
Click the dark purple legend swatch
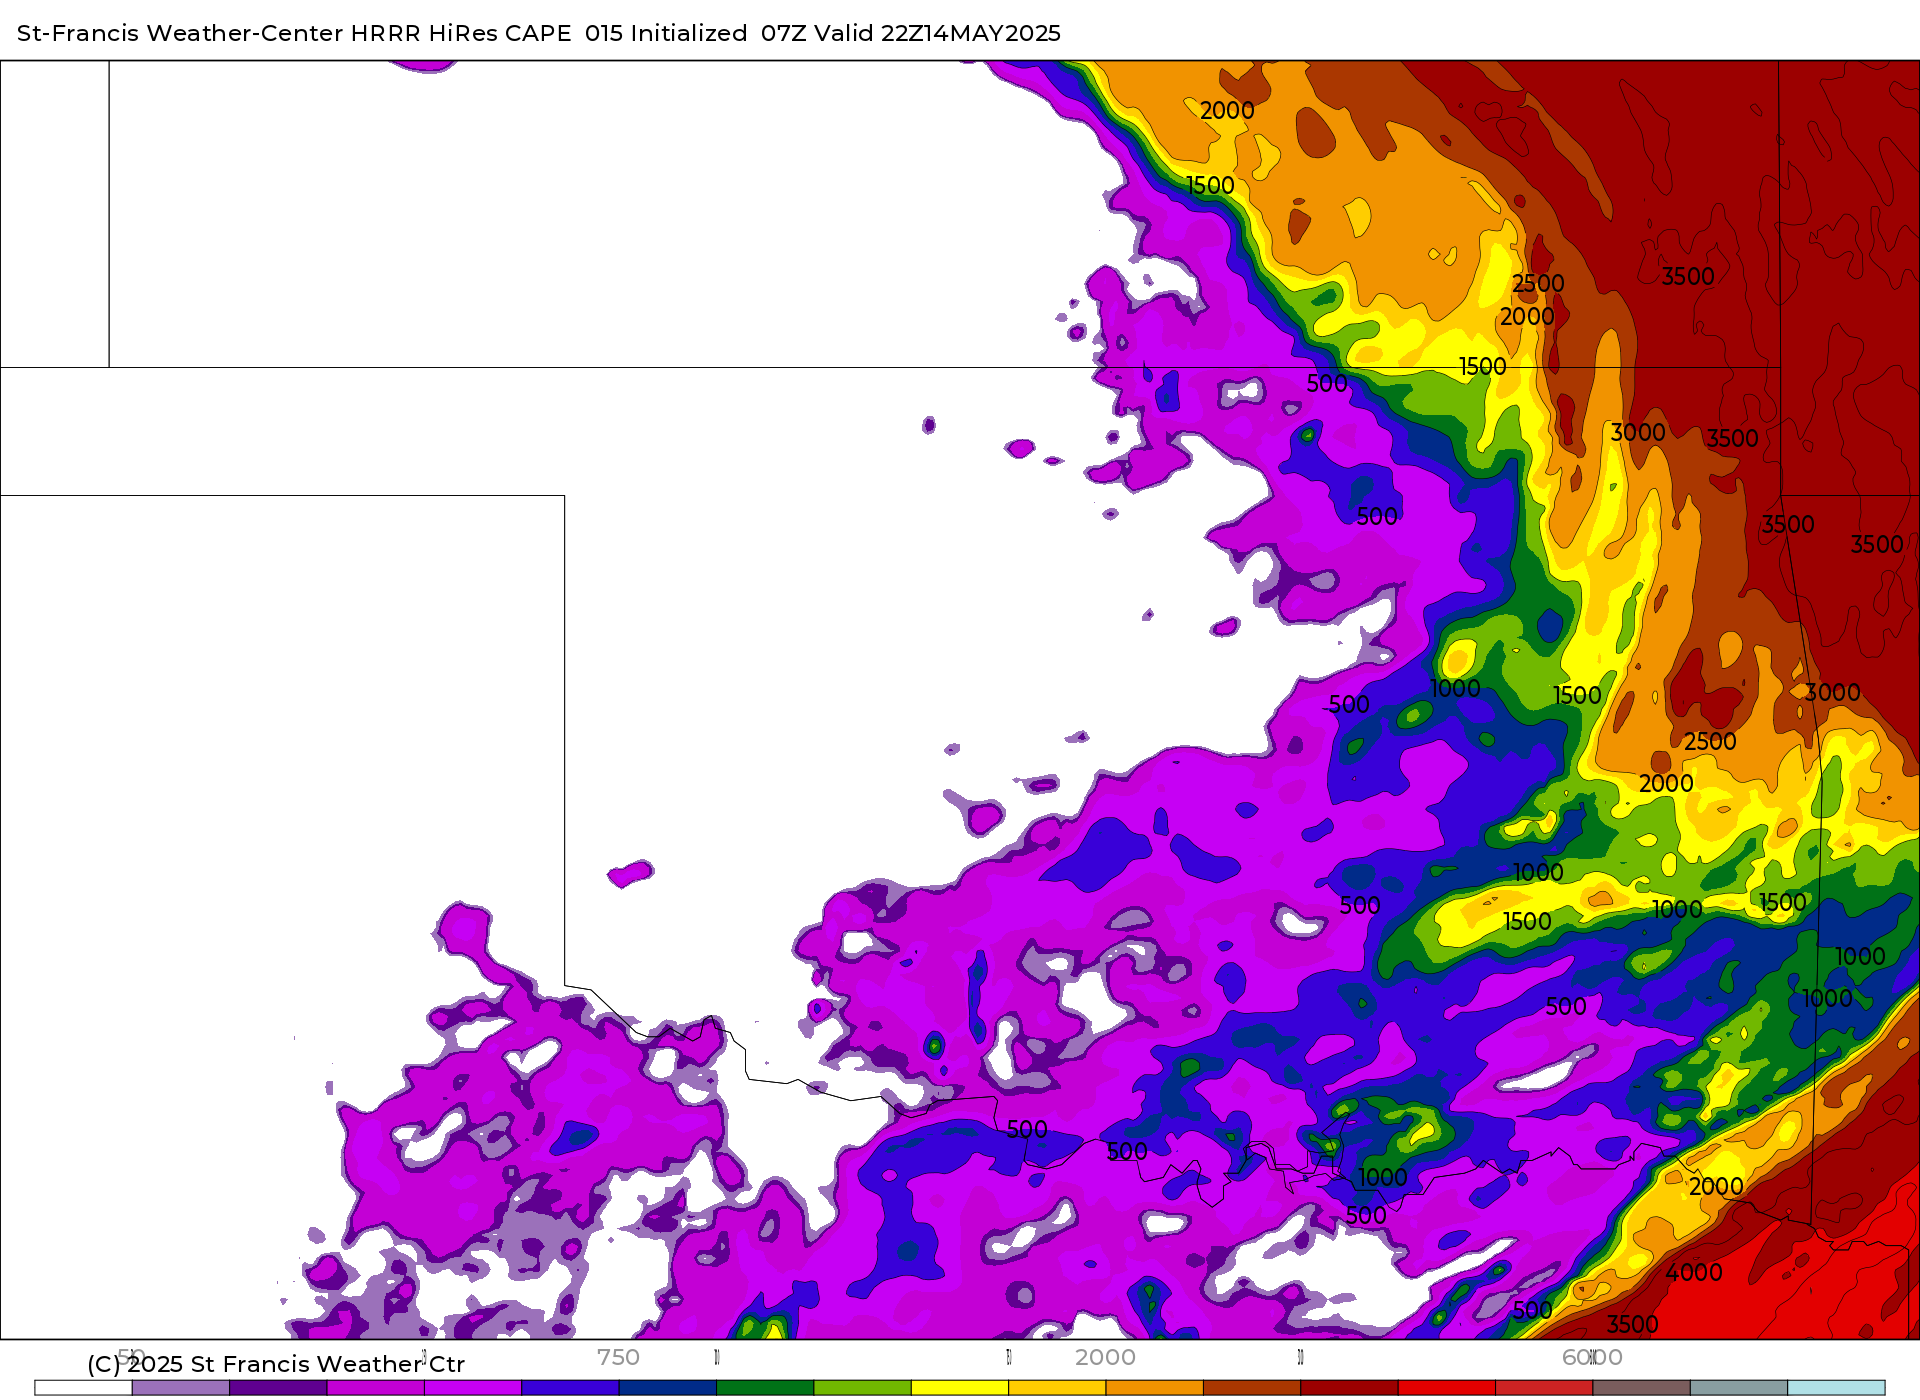pos(278,1388)
